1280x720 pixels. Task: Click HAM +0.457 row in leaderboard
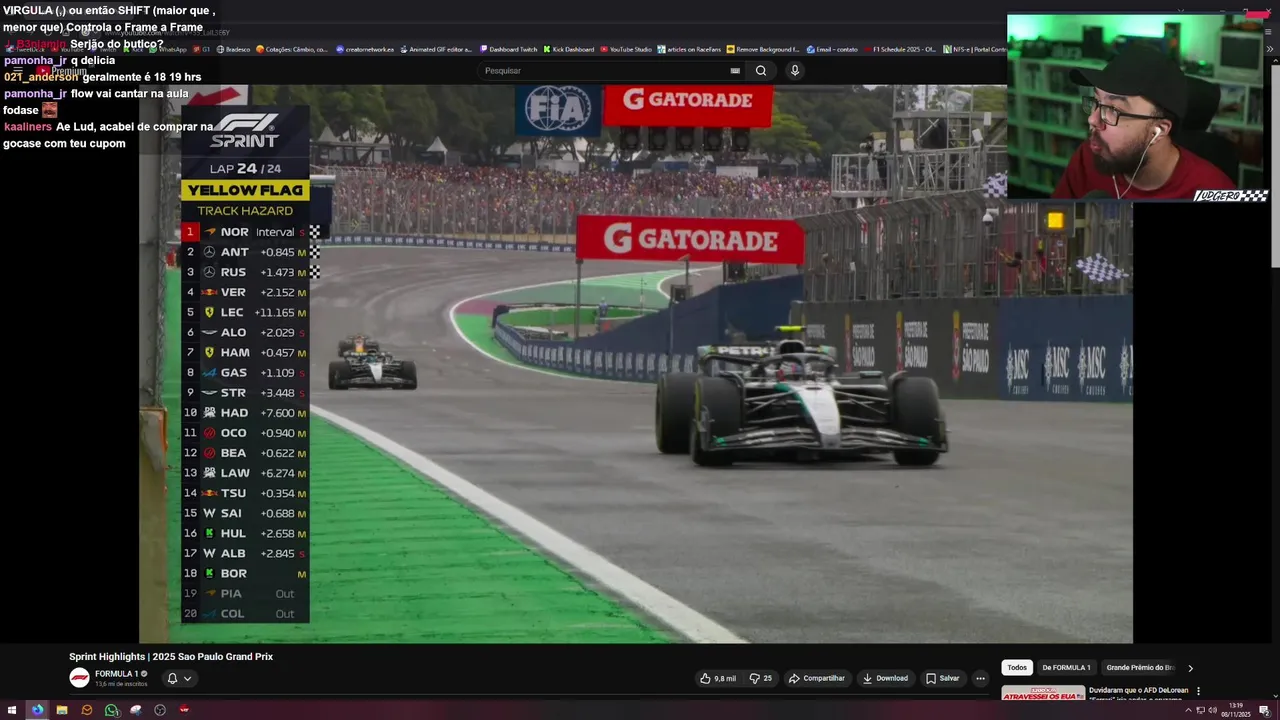(245, 352)
